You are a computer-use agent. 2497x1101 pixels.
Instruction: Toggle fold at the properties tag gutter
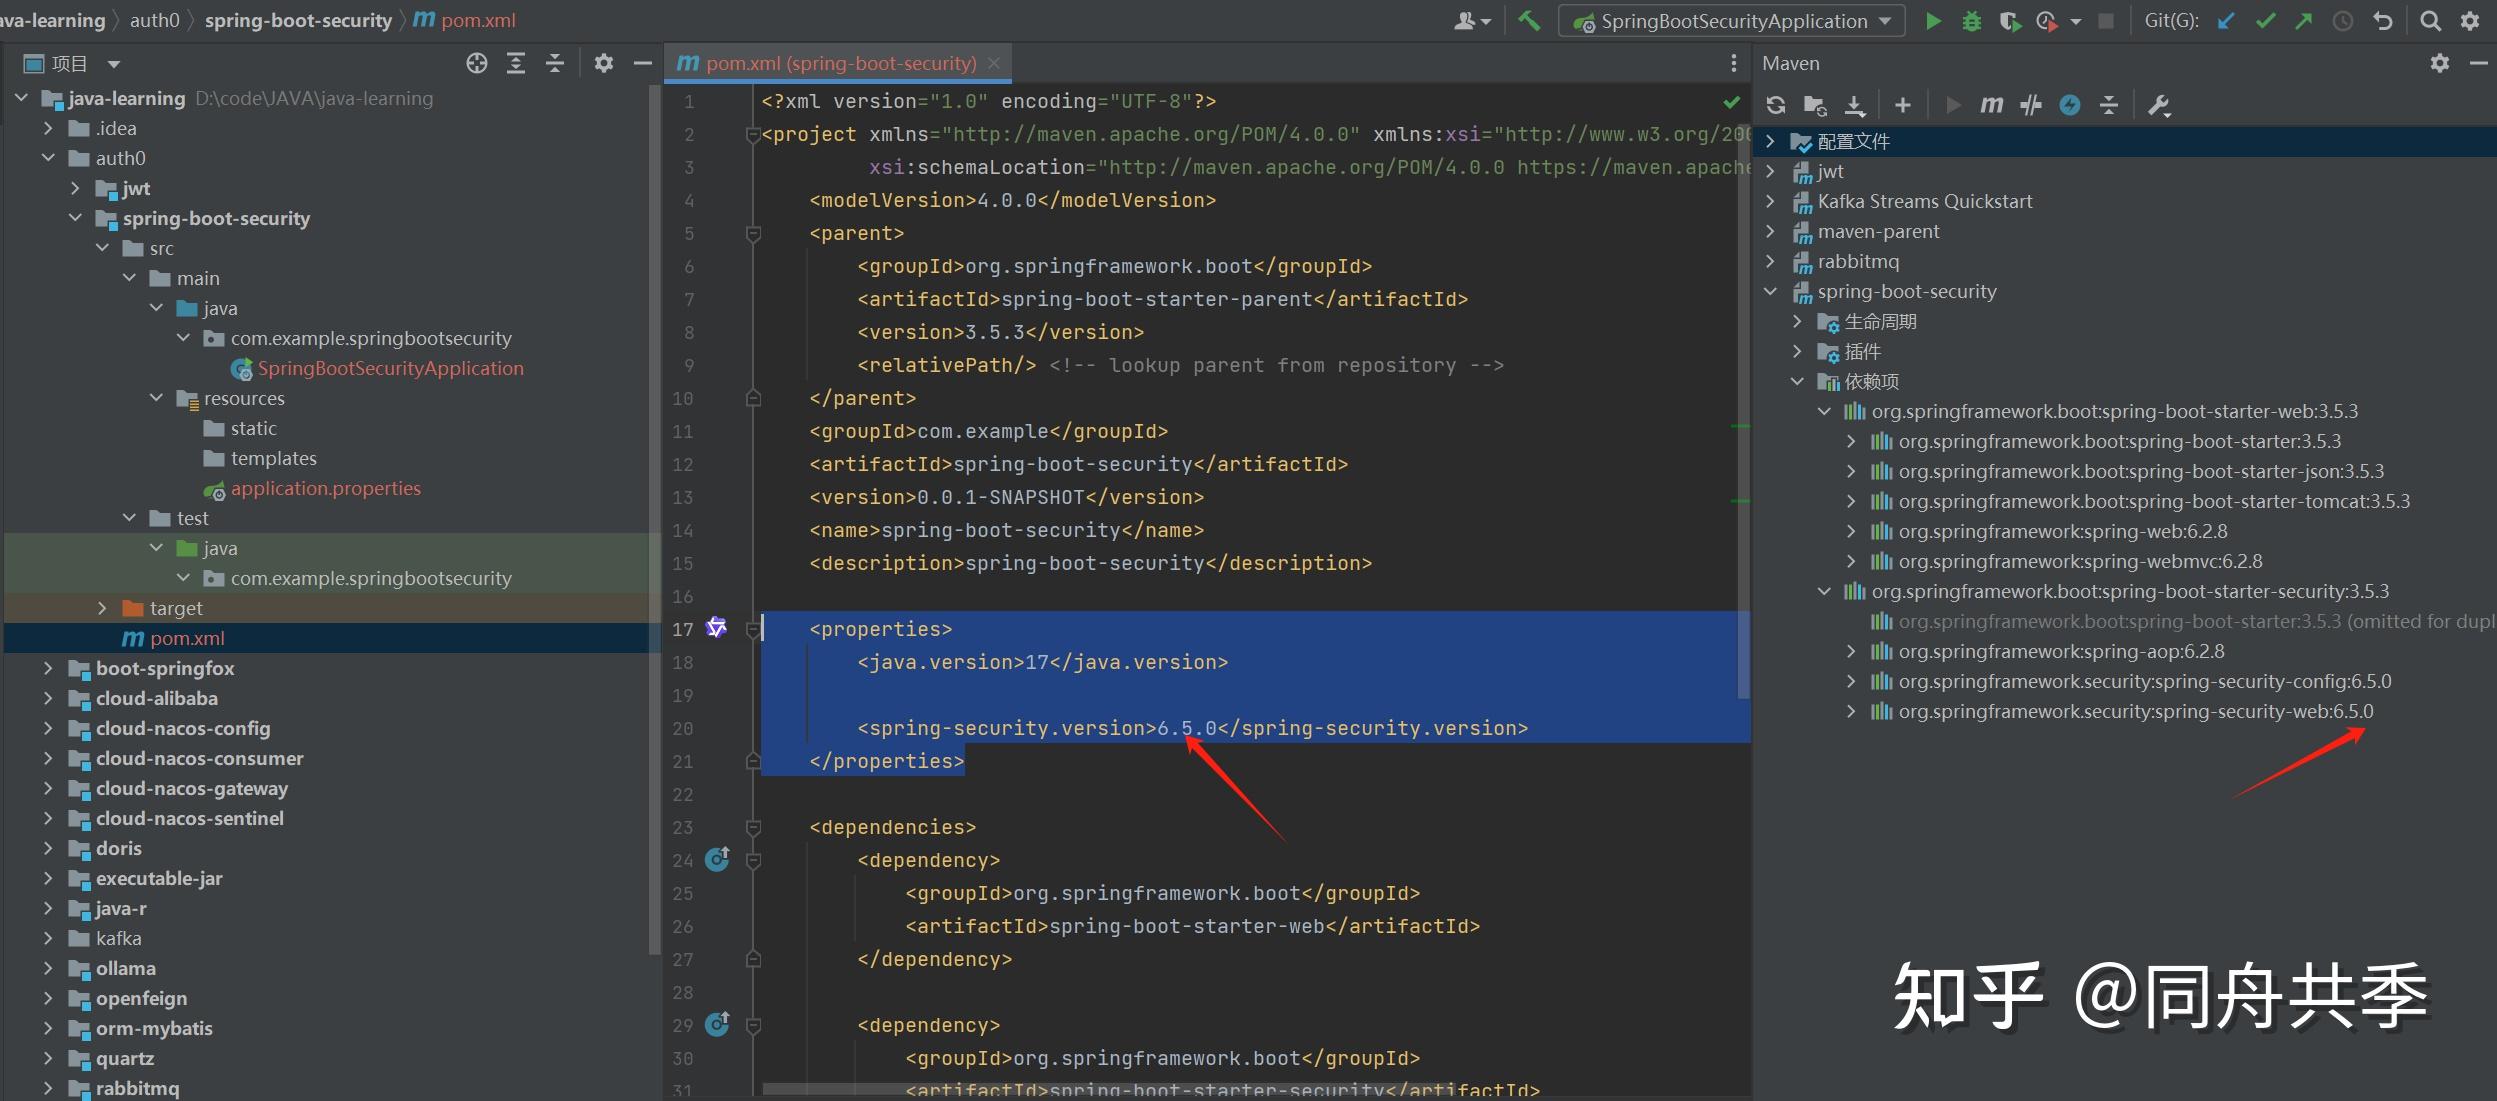point(754,629)
